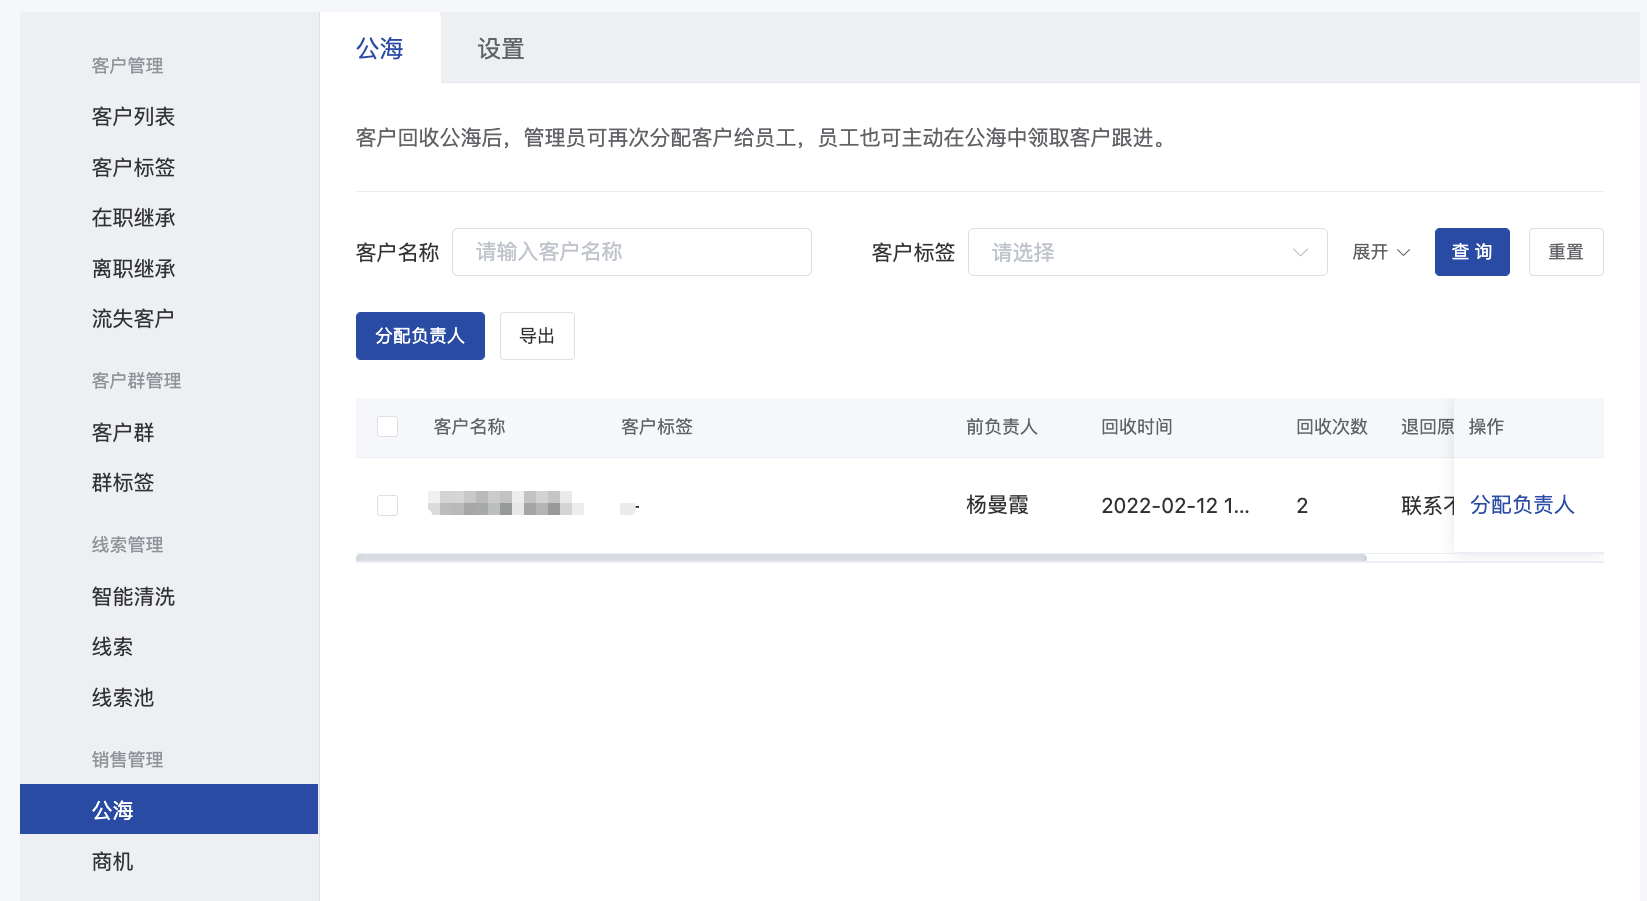1647x901 pixels.
Task: Open the 客户标签 select dropdown
Action: 1148,252
